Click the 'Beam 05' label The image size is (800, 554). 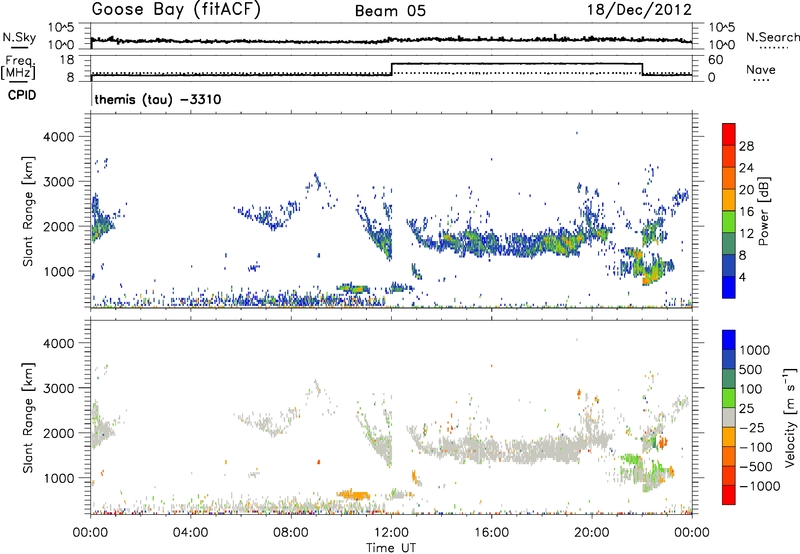click(x=390, y=11)
